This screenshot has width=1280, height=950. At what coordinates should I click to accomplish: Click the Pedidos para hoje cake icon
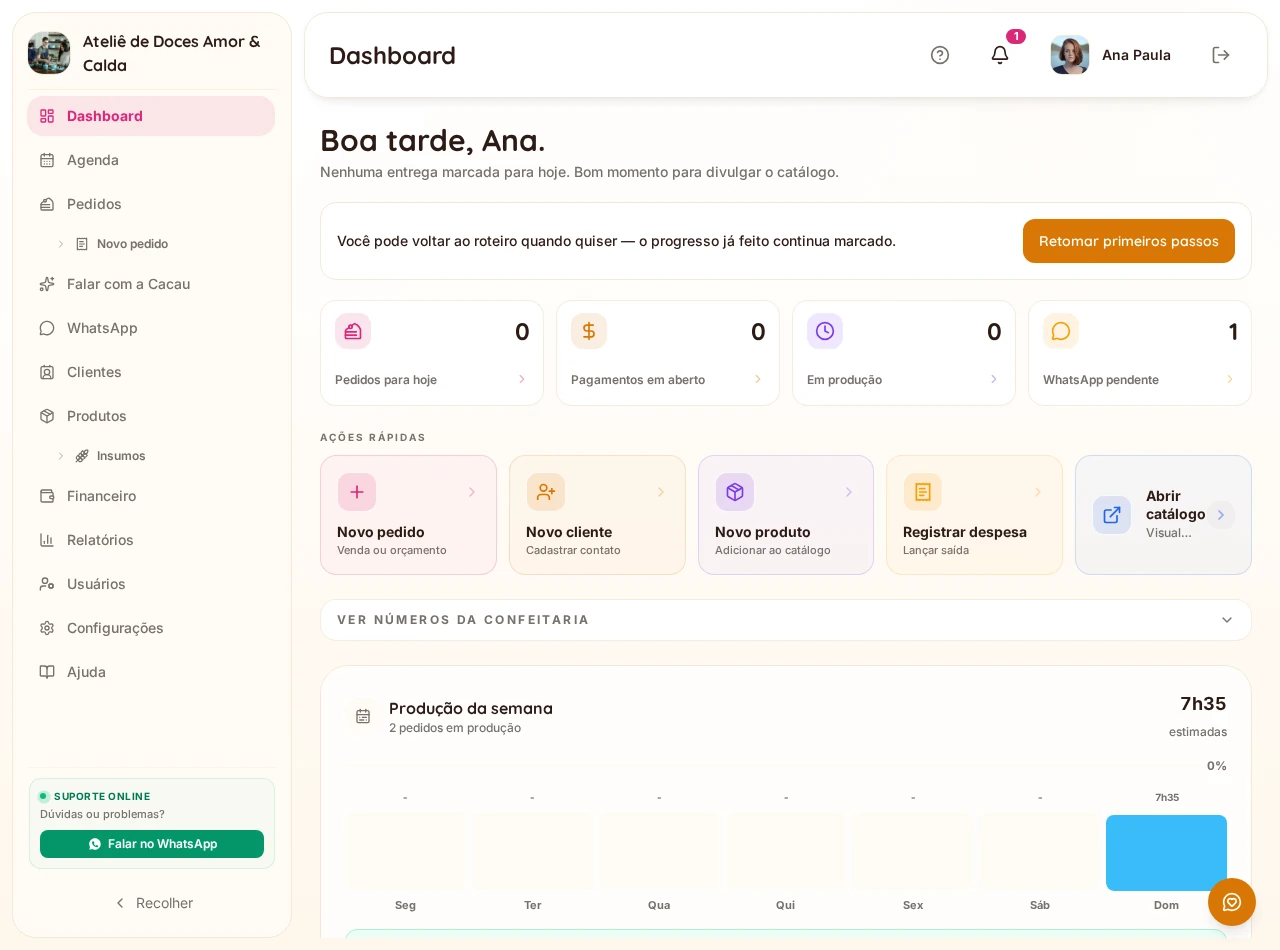353,331
